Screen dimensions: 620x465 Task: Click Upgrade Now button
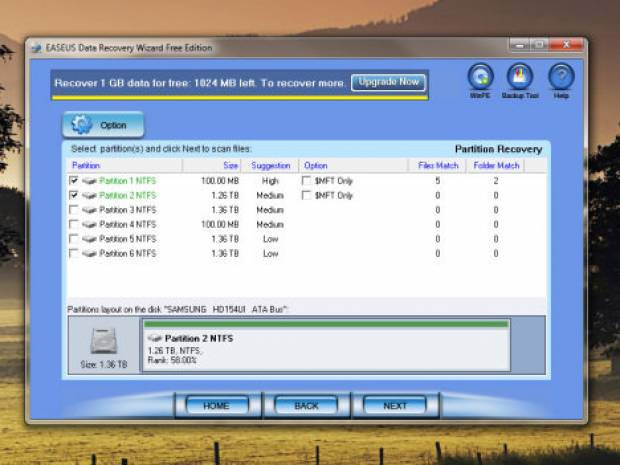coord(388,82)
